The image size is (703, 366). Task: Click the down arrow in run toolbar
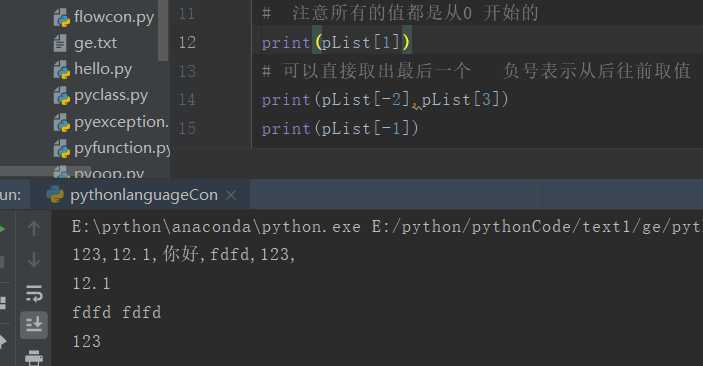tap(34, 260)
